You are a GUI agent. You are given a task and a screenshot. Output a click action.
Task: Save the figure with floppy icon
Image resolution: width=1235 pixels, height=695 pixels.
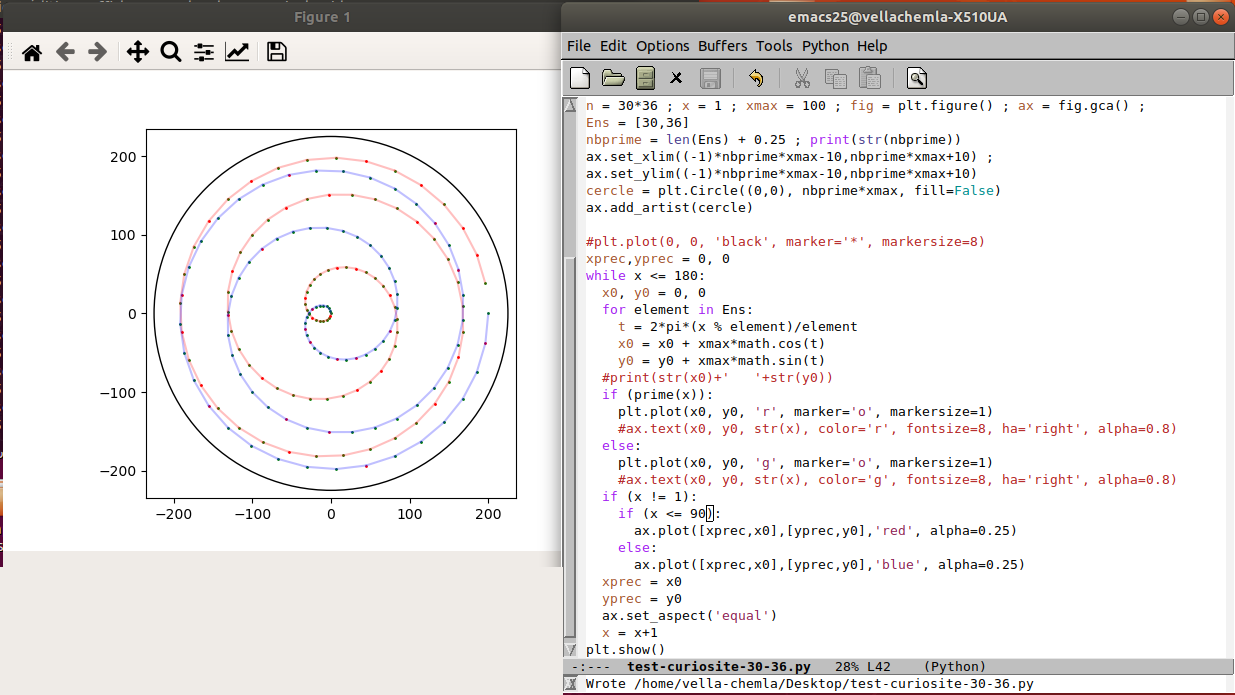coord(277,52)
